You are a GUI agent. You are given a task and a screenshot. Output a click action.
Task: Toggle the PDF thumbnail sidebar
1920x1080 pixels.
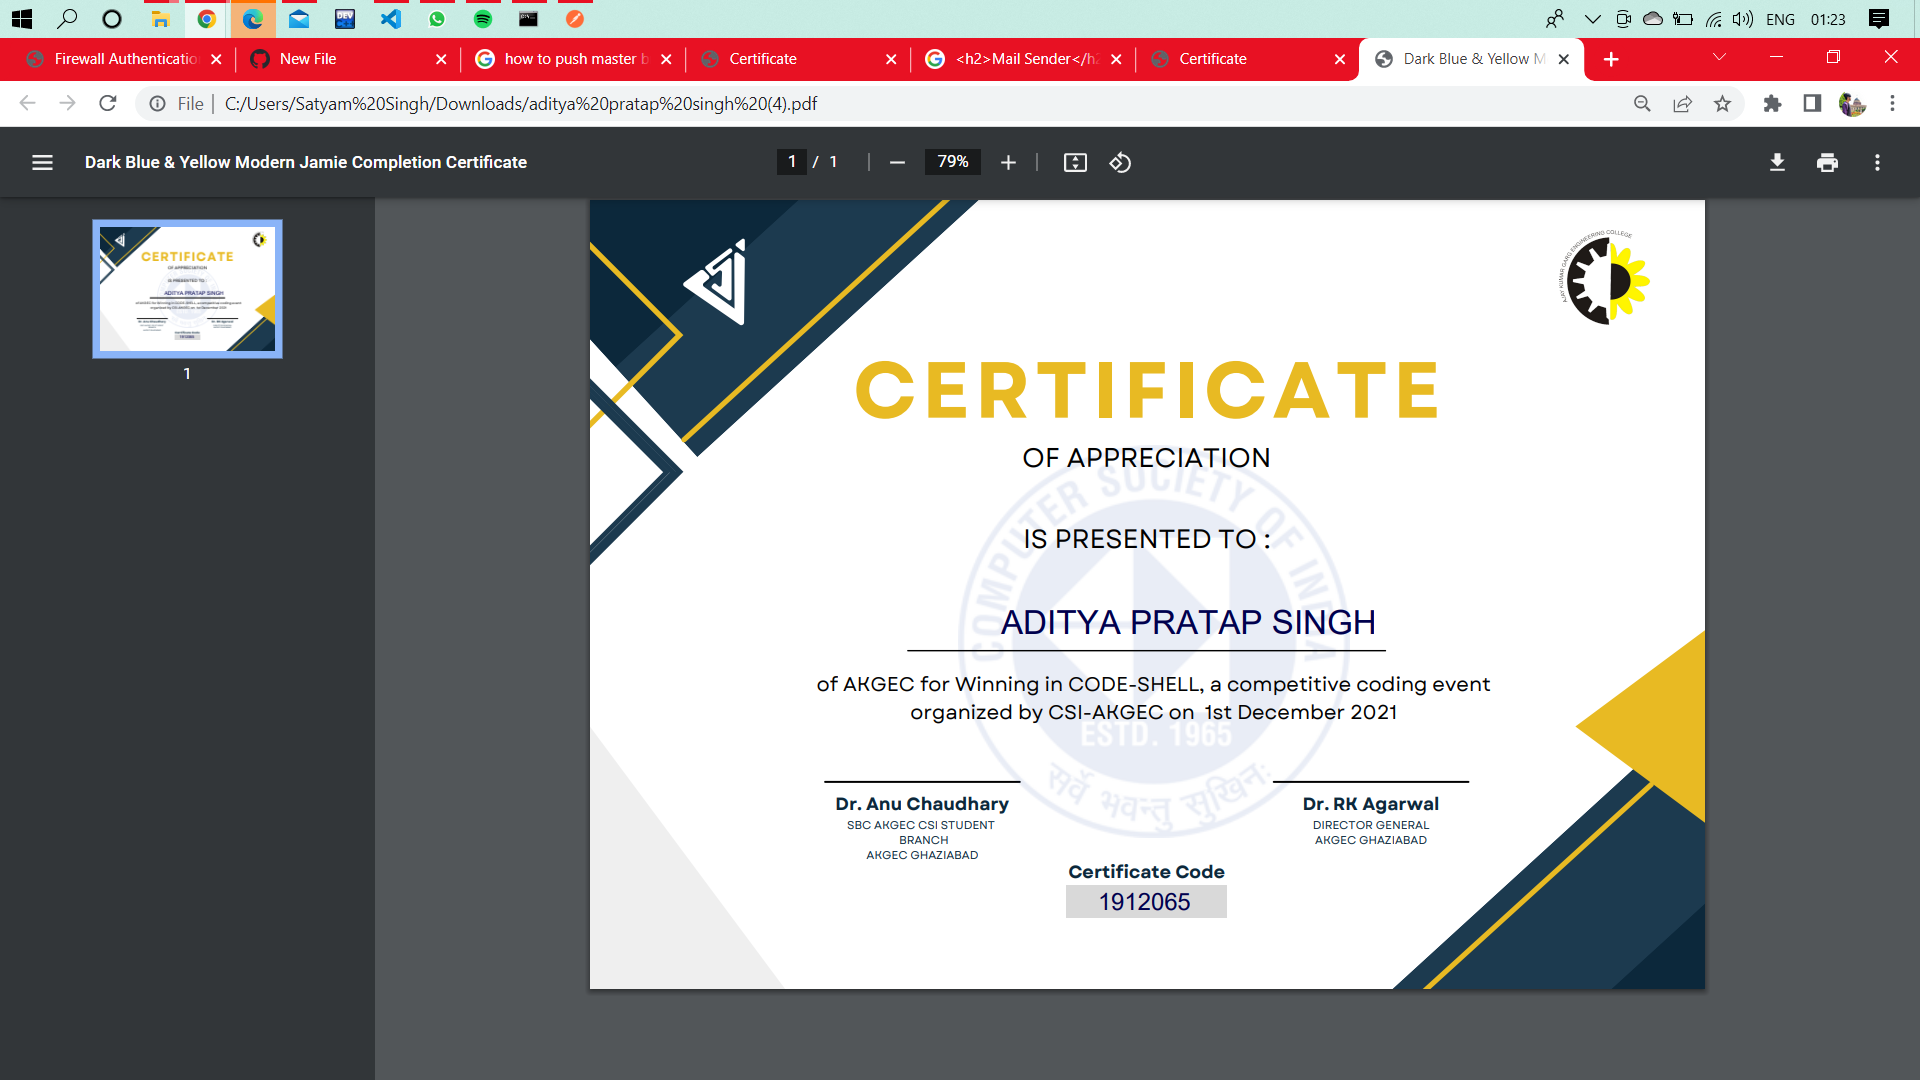click(42, 162)
